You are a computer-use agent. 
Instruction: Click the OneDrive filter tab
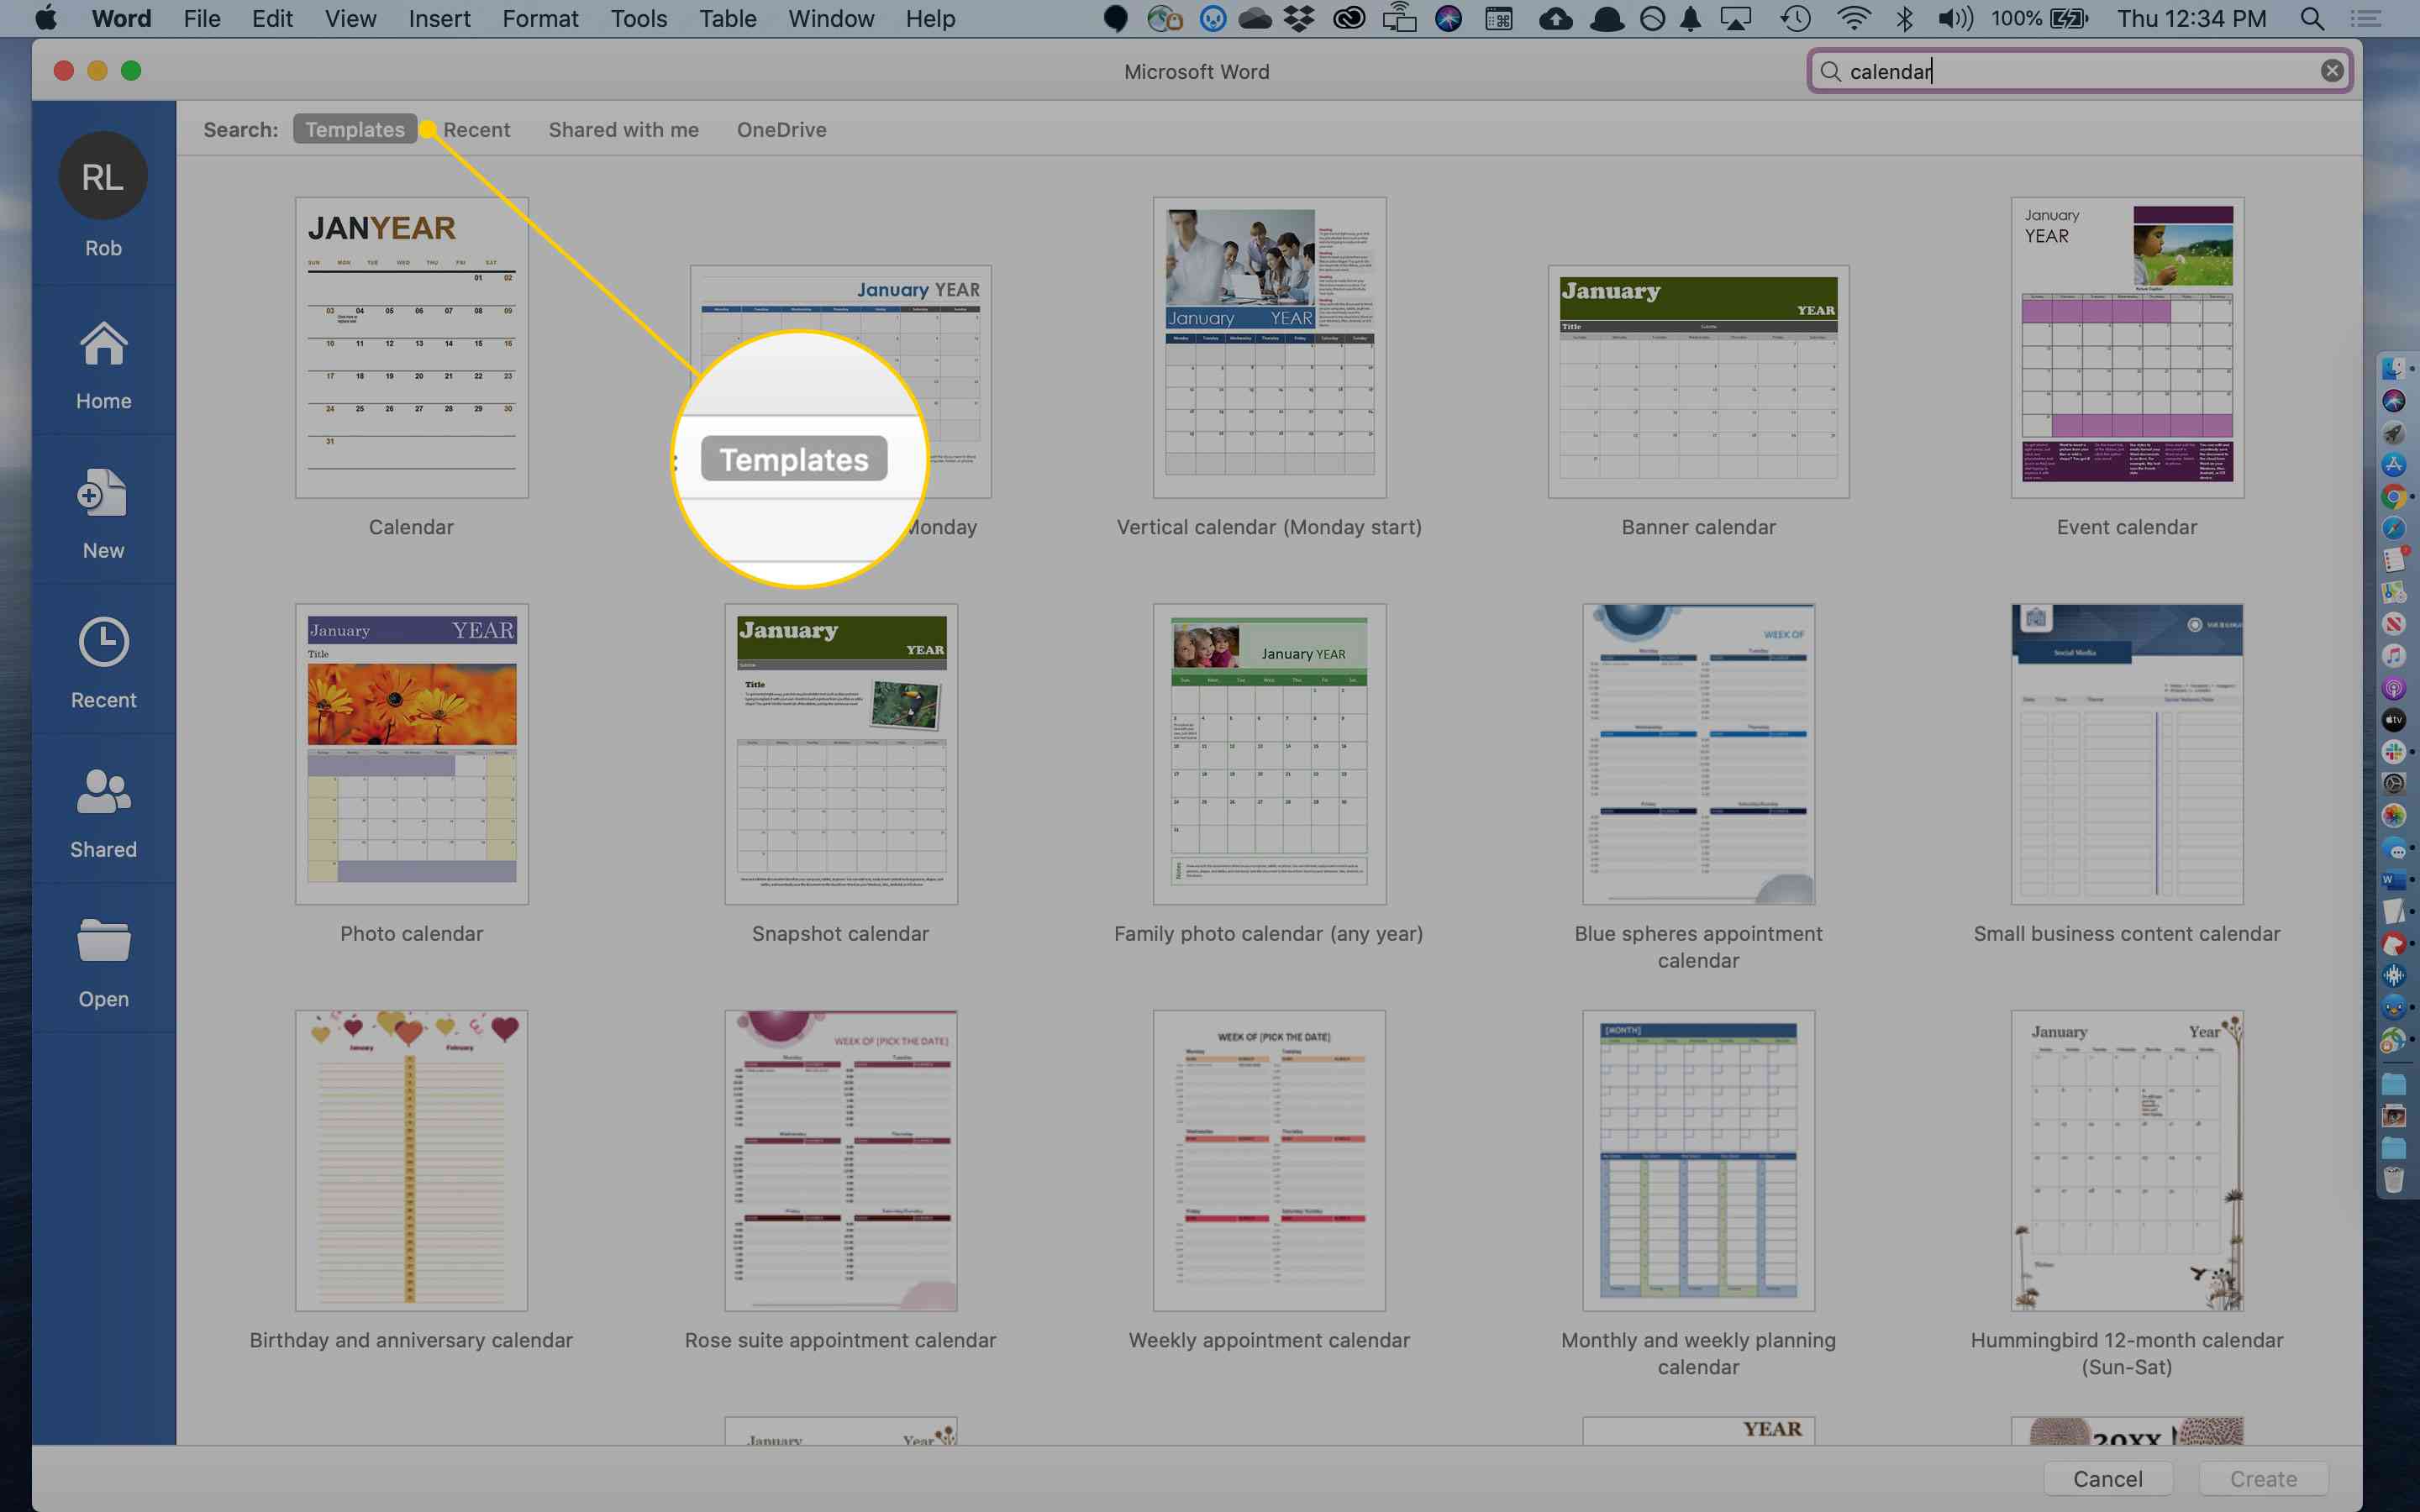click(x=781, y=127)
